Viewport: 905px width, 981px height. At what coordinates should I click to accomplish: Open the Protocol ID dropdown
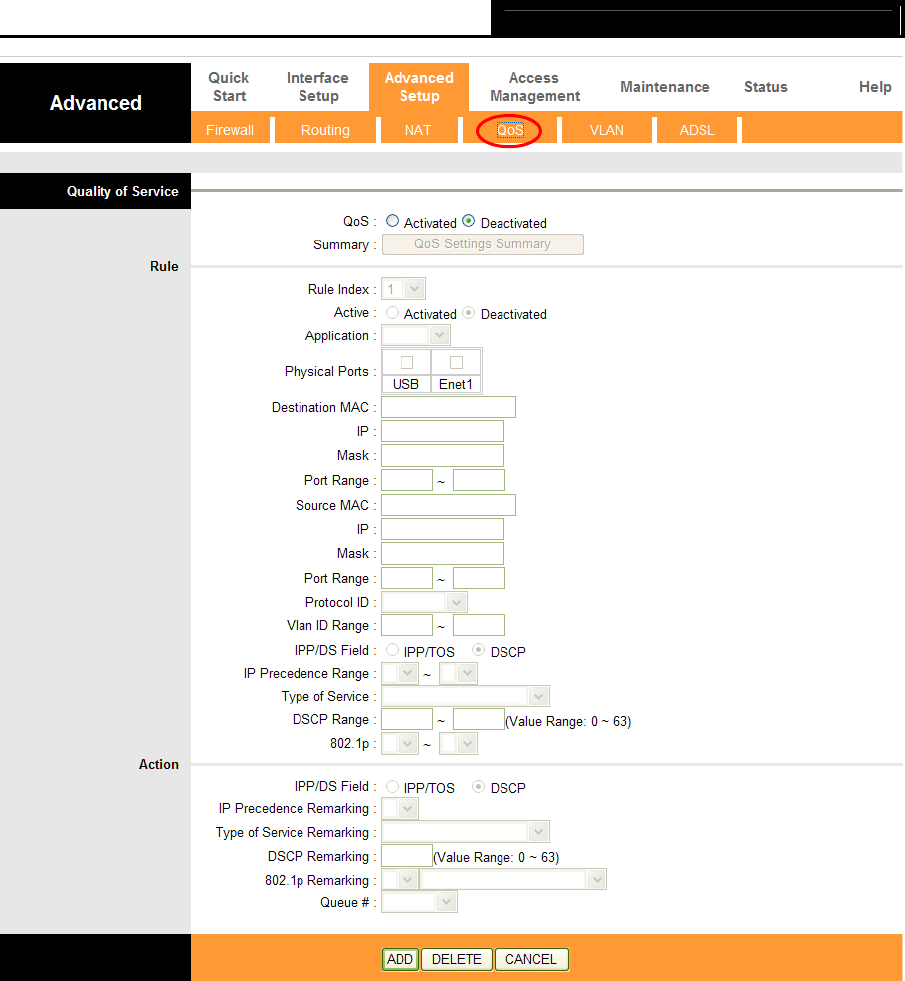click(424, 603)
